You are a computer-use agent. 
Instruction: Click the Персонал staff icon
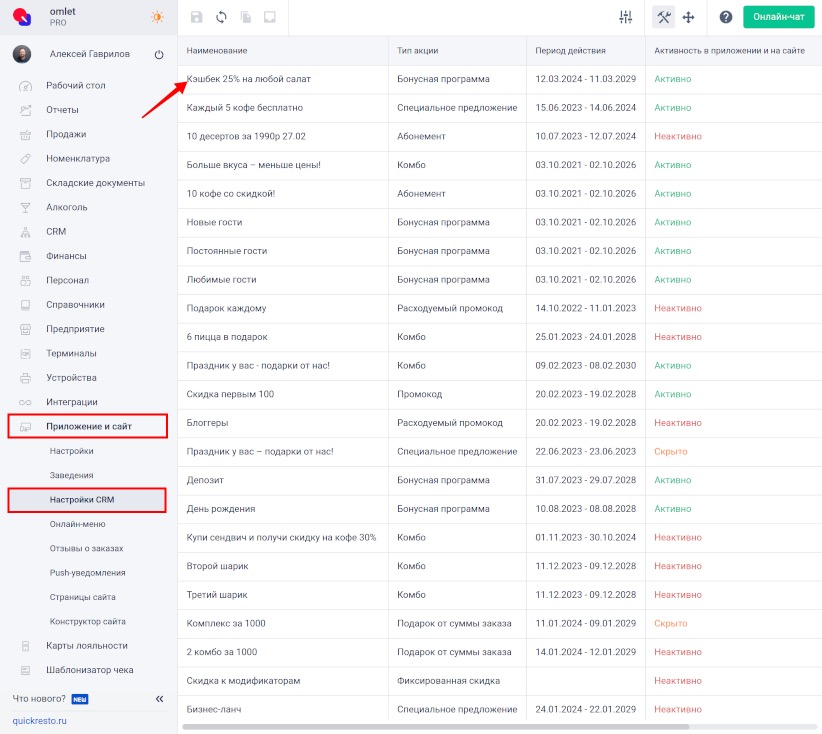point(25,280)
